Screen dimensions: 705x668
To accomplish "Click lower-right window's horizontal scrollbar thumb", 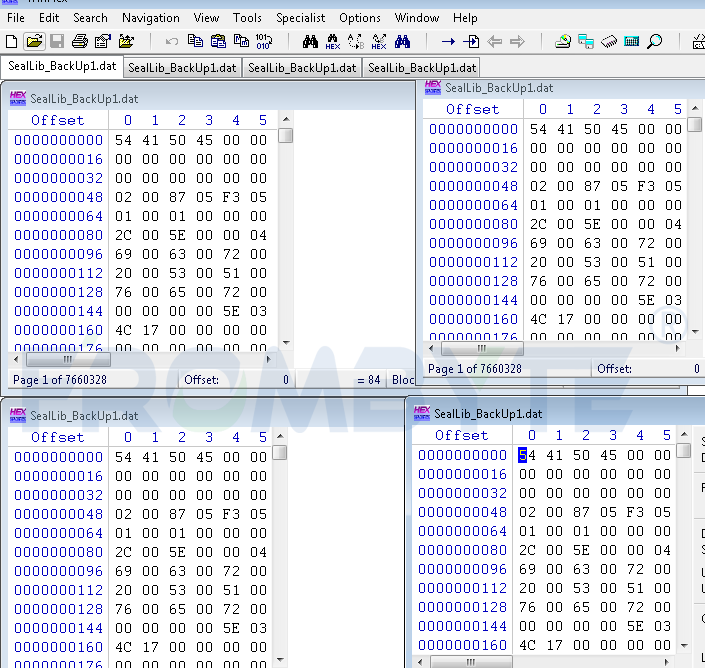I will pos(471,662).
